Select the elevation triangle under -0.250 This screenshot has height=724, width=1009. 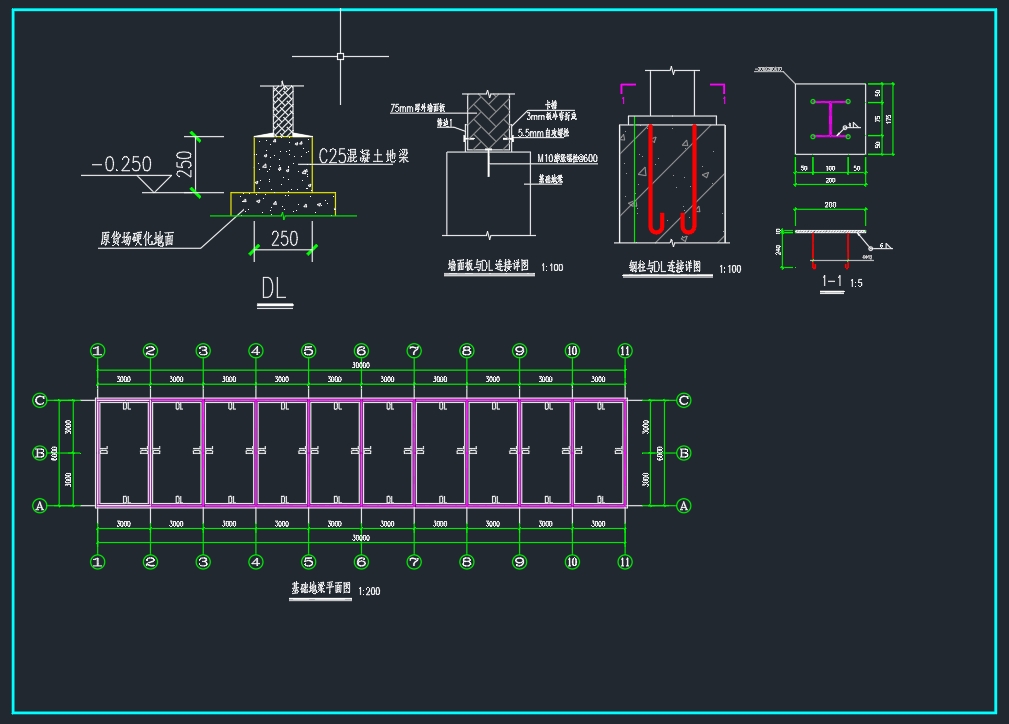coord(156,183)
